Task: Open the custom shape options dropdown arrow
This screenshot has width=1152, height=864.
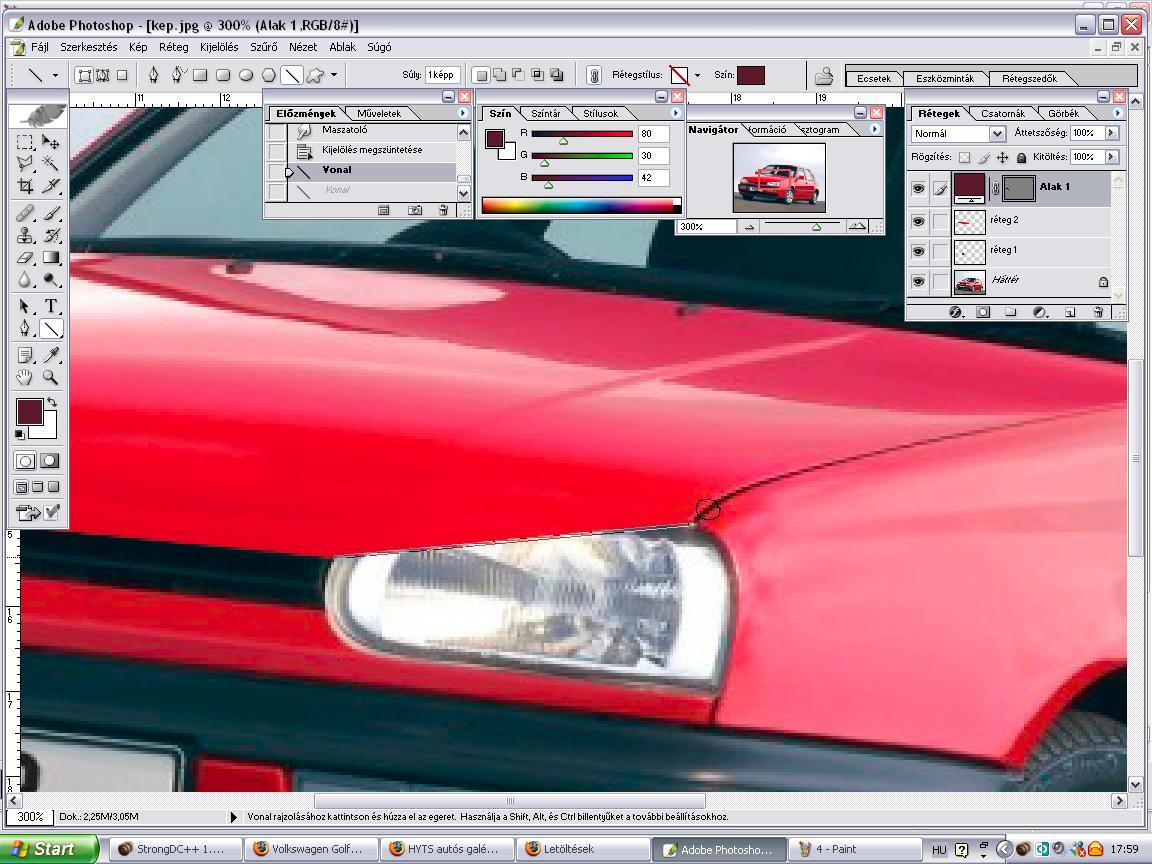Action: (333, 75)
